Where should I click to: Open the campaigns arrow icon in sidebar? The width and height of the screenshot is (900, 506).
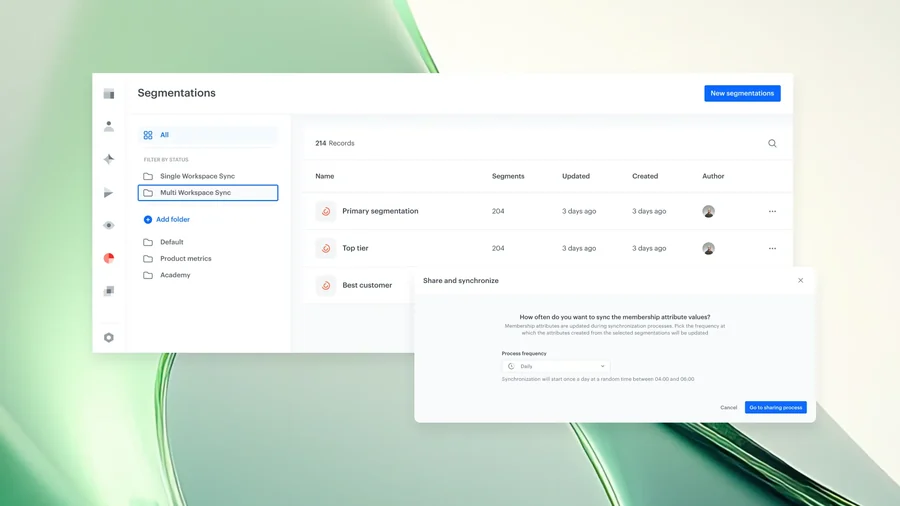point(108,193)
